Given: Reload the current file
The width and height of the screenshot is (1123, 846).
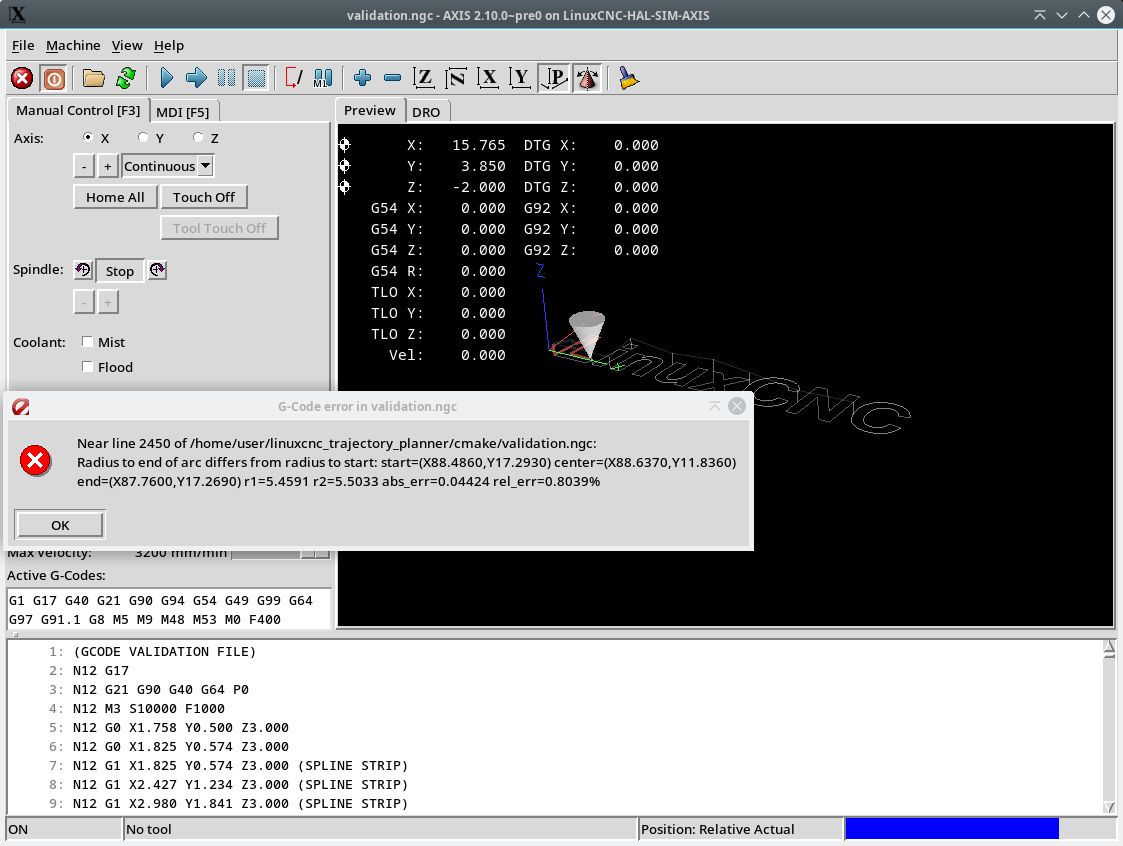Looking at the screenshot, I should point(126,78).
